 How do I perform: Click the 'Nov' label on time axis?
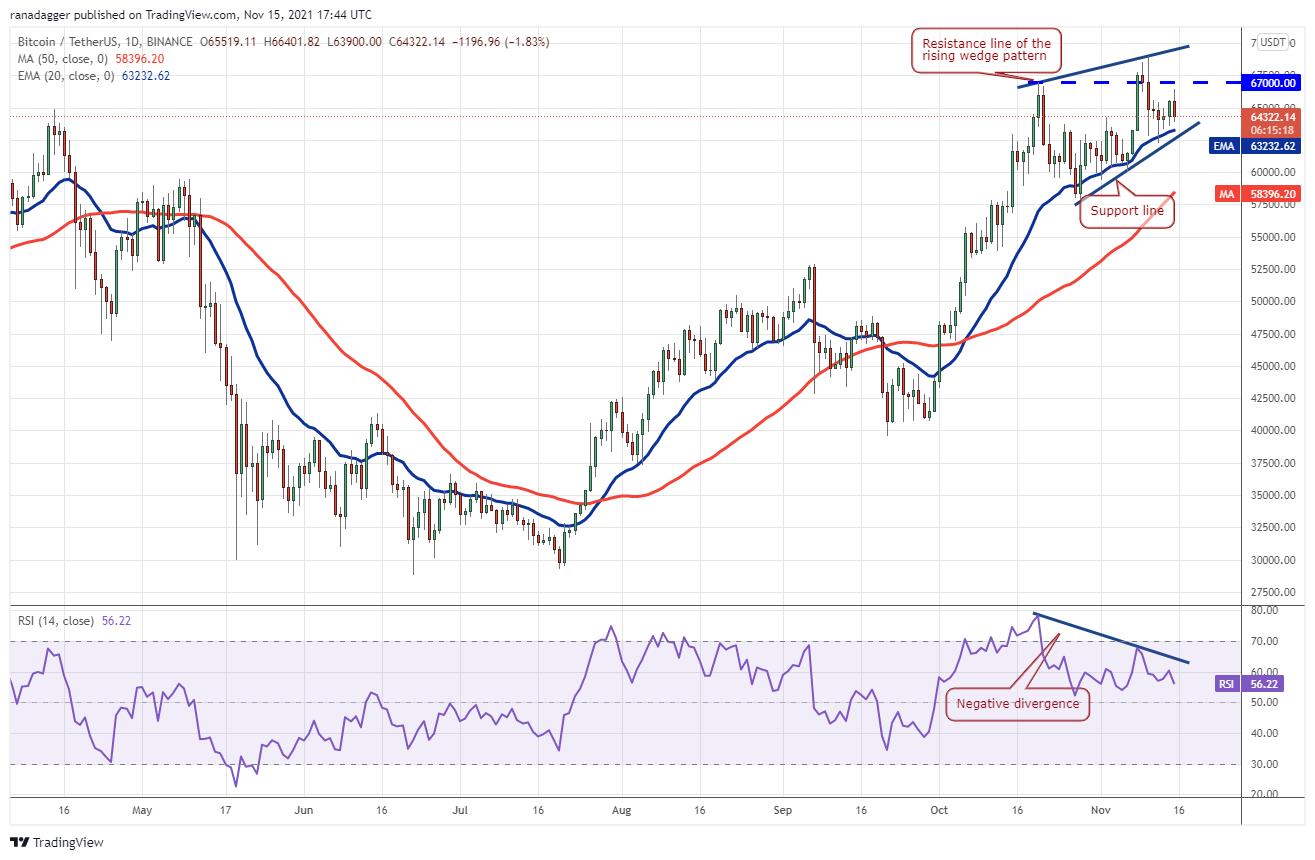coord(1099,811)
